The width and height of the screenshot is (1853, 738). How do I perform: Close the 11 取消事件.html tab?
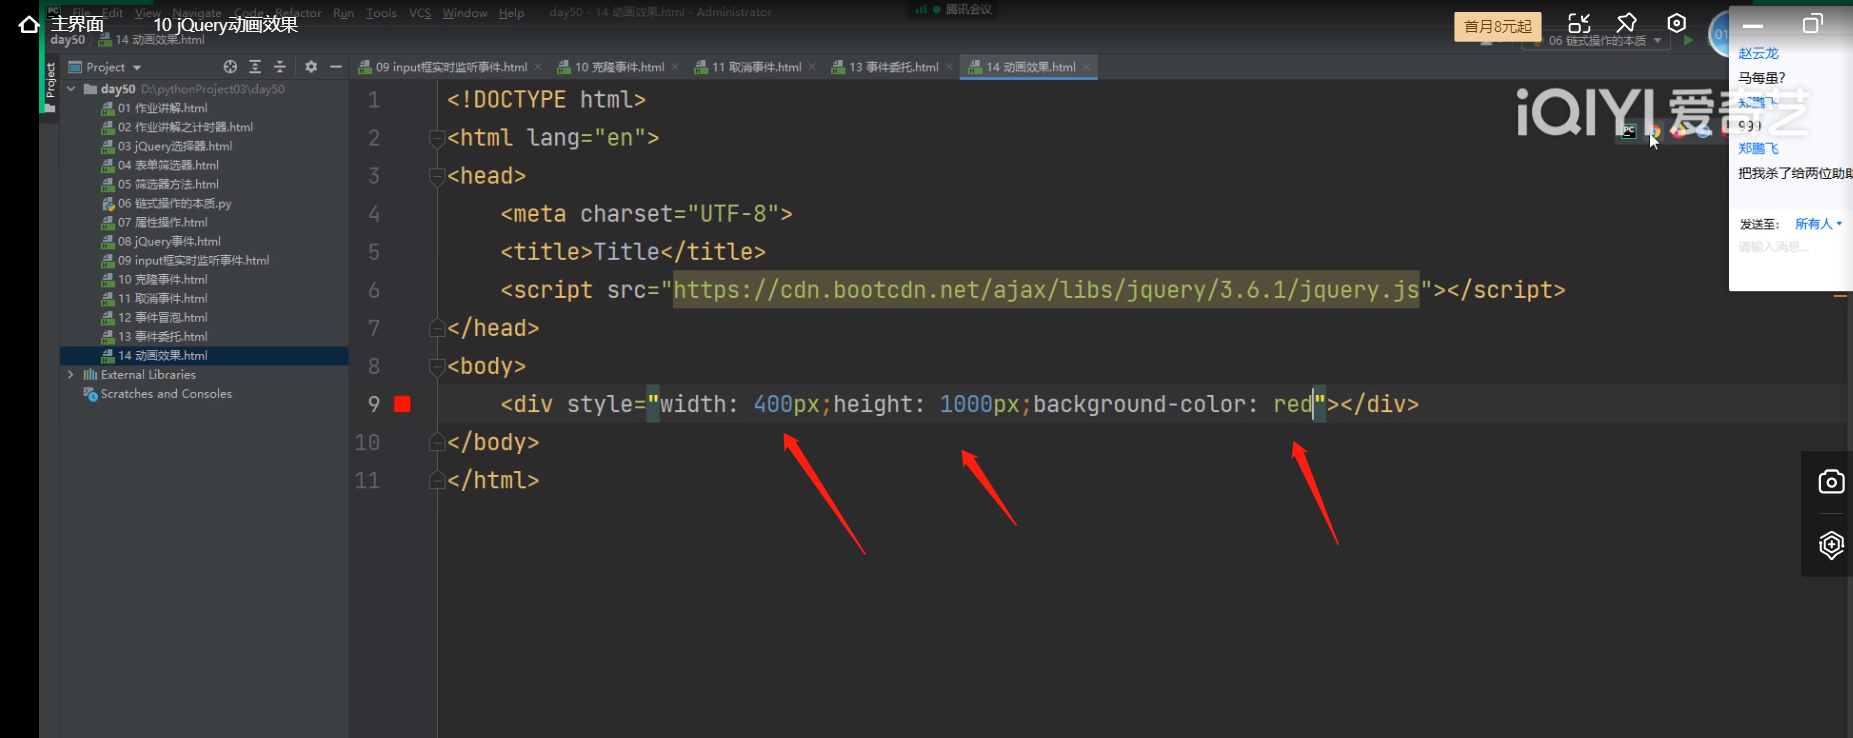pos(812,67)
